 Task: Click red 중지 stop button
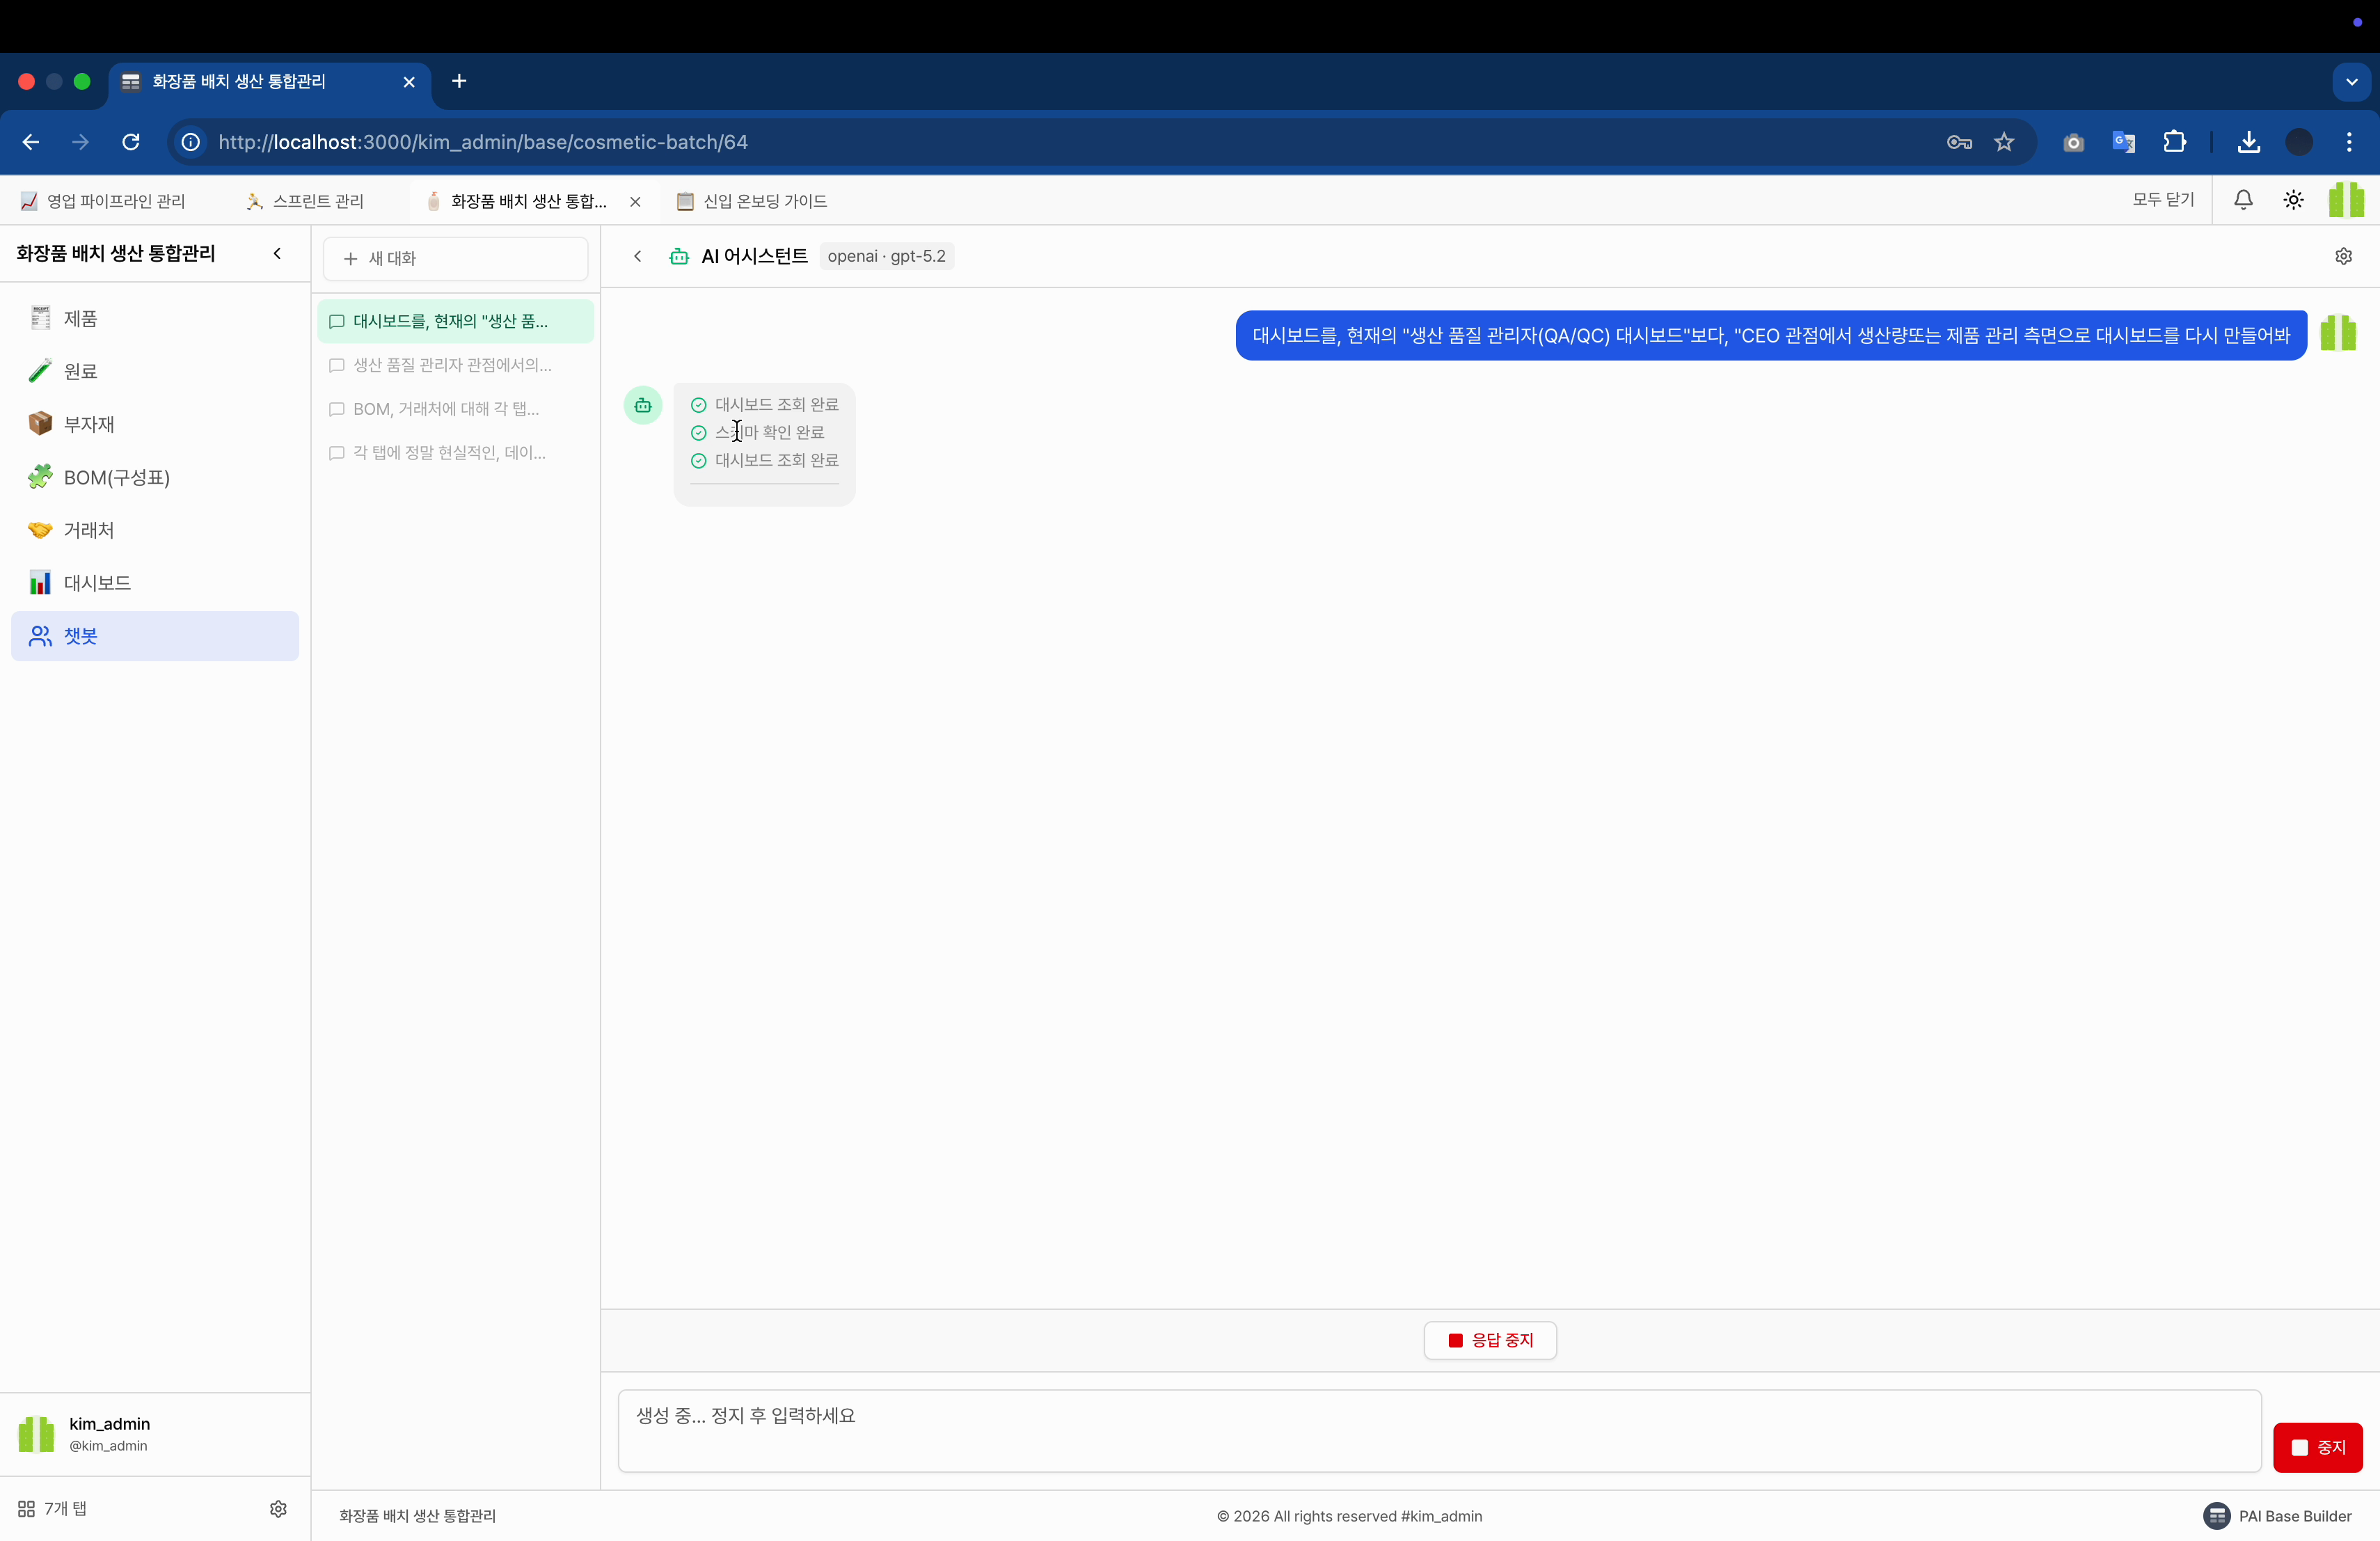click(2317, 1446)
